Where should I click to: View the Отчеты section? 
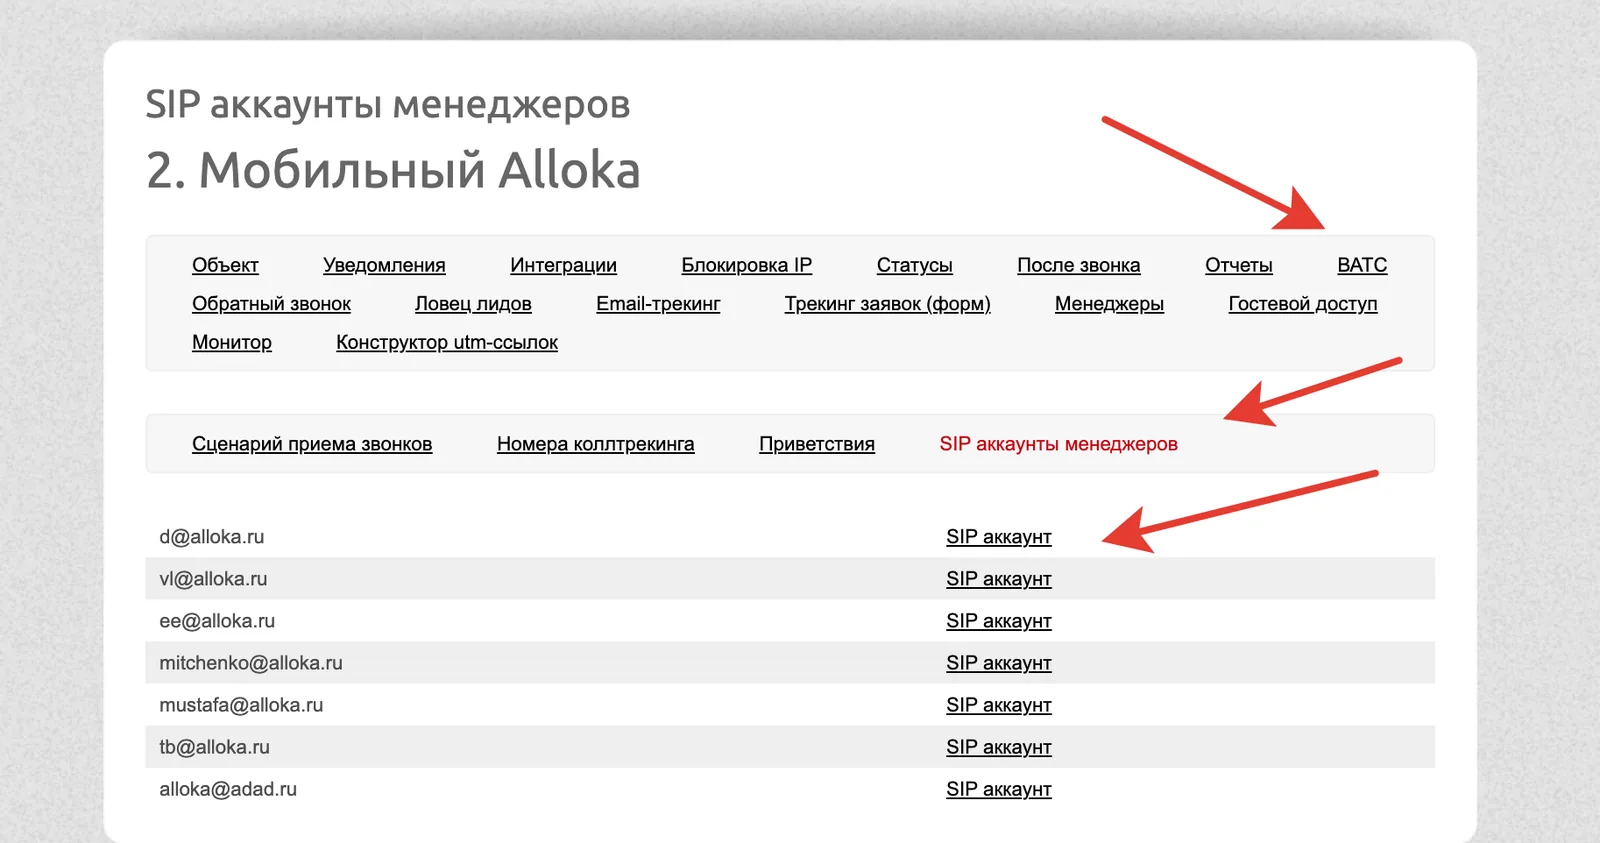tap(1238, 265)
